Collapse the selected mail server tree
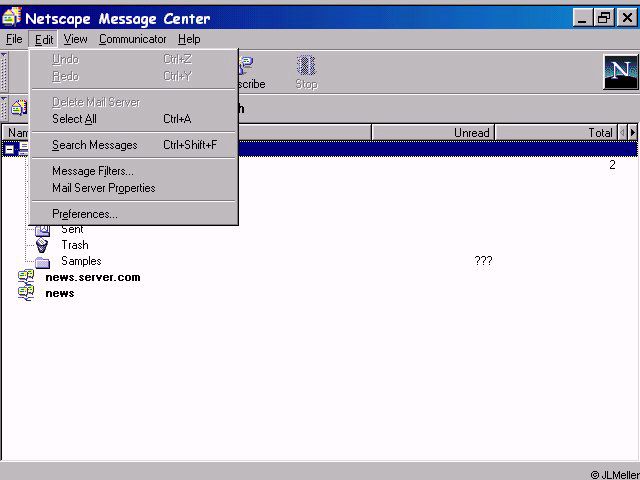Viewport: 640px width, 480px height. 9,149
